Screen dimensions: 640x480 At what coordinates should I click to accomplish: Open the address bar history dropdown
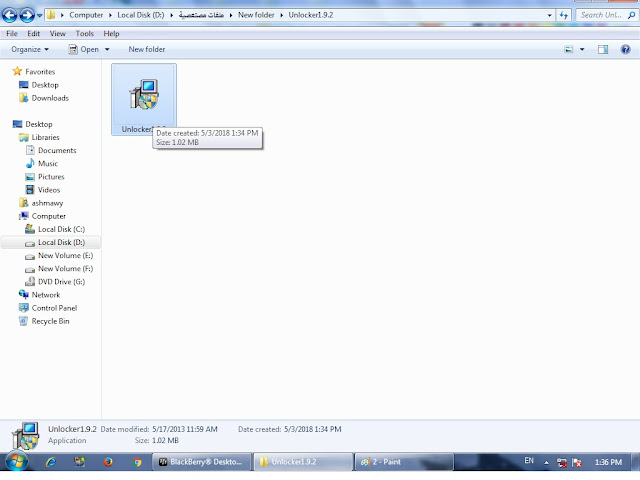coord(549,15)
